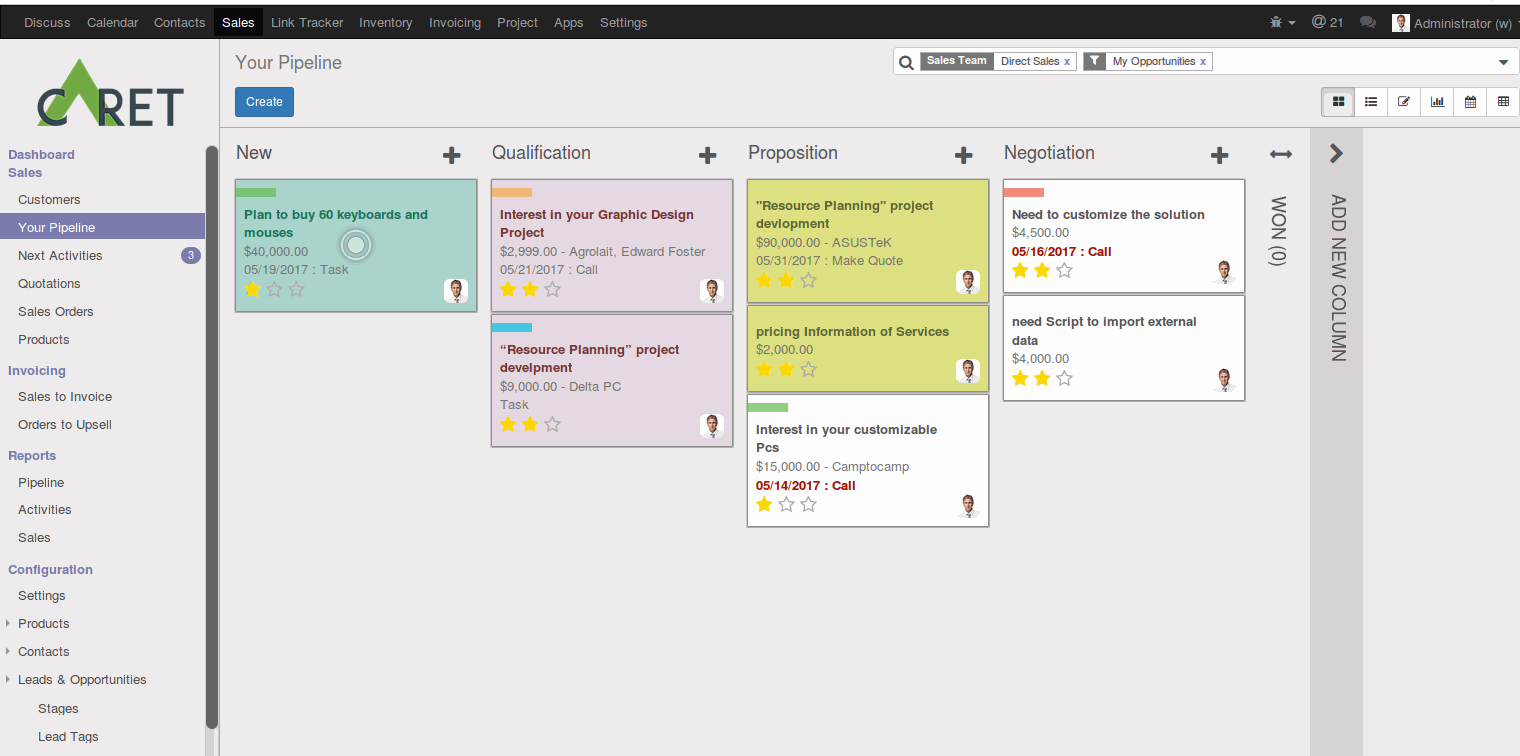Open the graph view of the pipeline
The width and height of the screenshot is (1520, 756).
click(1437, 101)
